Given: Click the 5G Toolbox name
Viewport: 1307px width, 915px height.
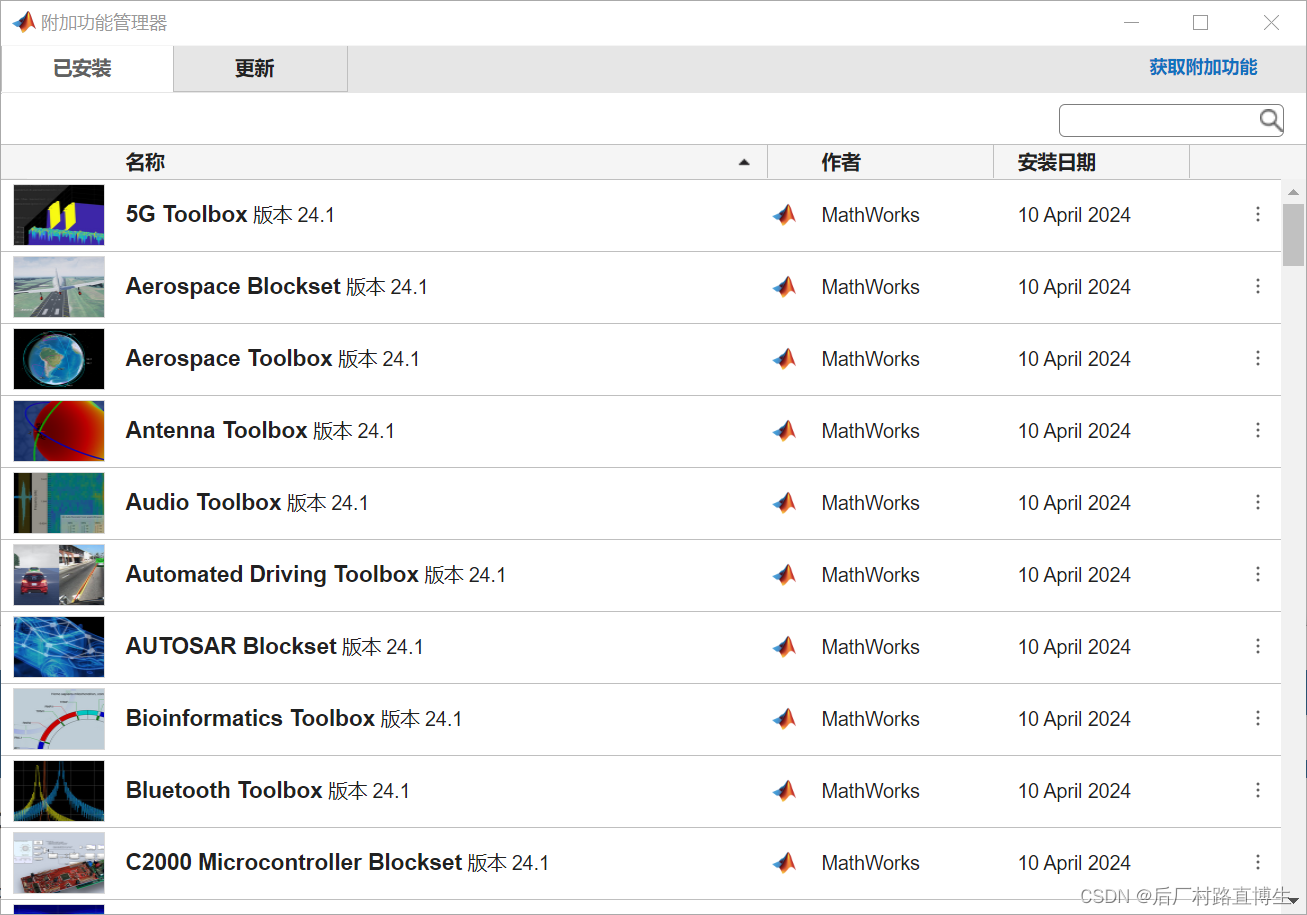Looking at the screenshot, I should (x=186, y=214).
